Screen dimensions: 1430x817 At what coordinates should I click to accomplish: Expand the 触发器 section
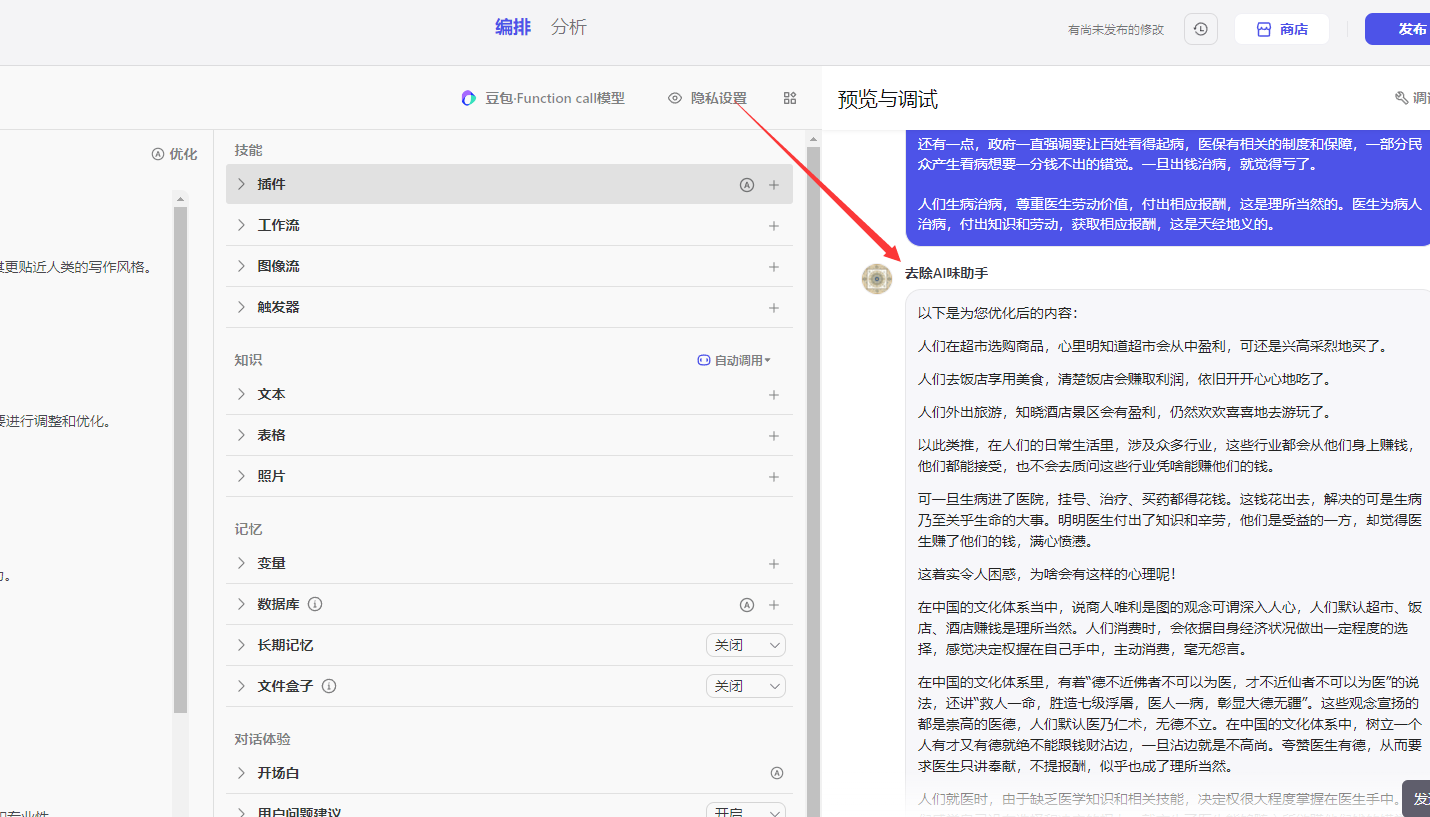click(241, 307)
